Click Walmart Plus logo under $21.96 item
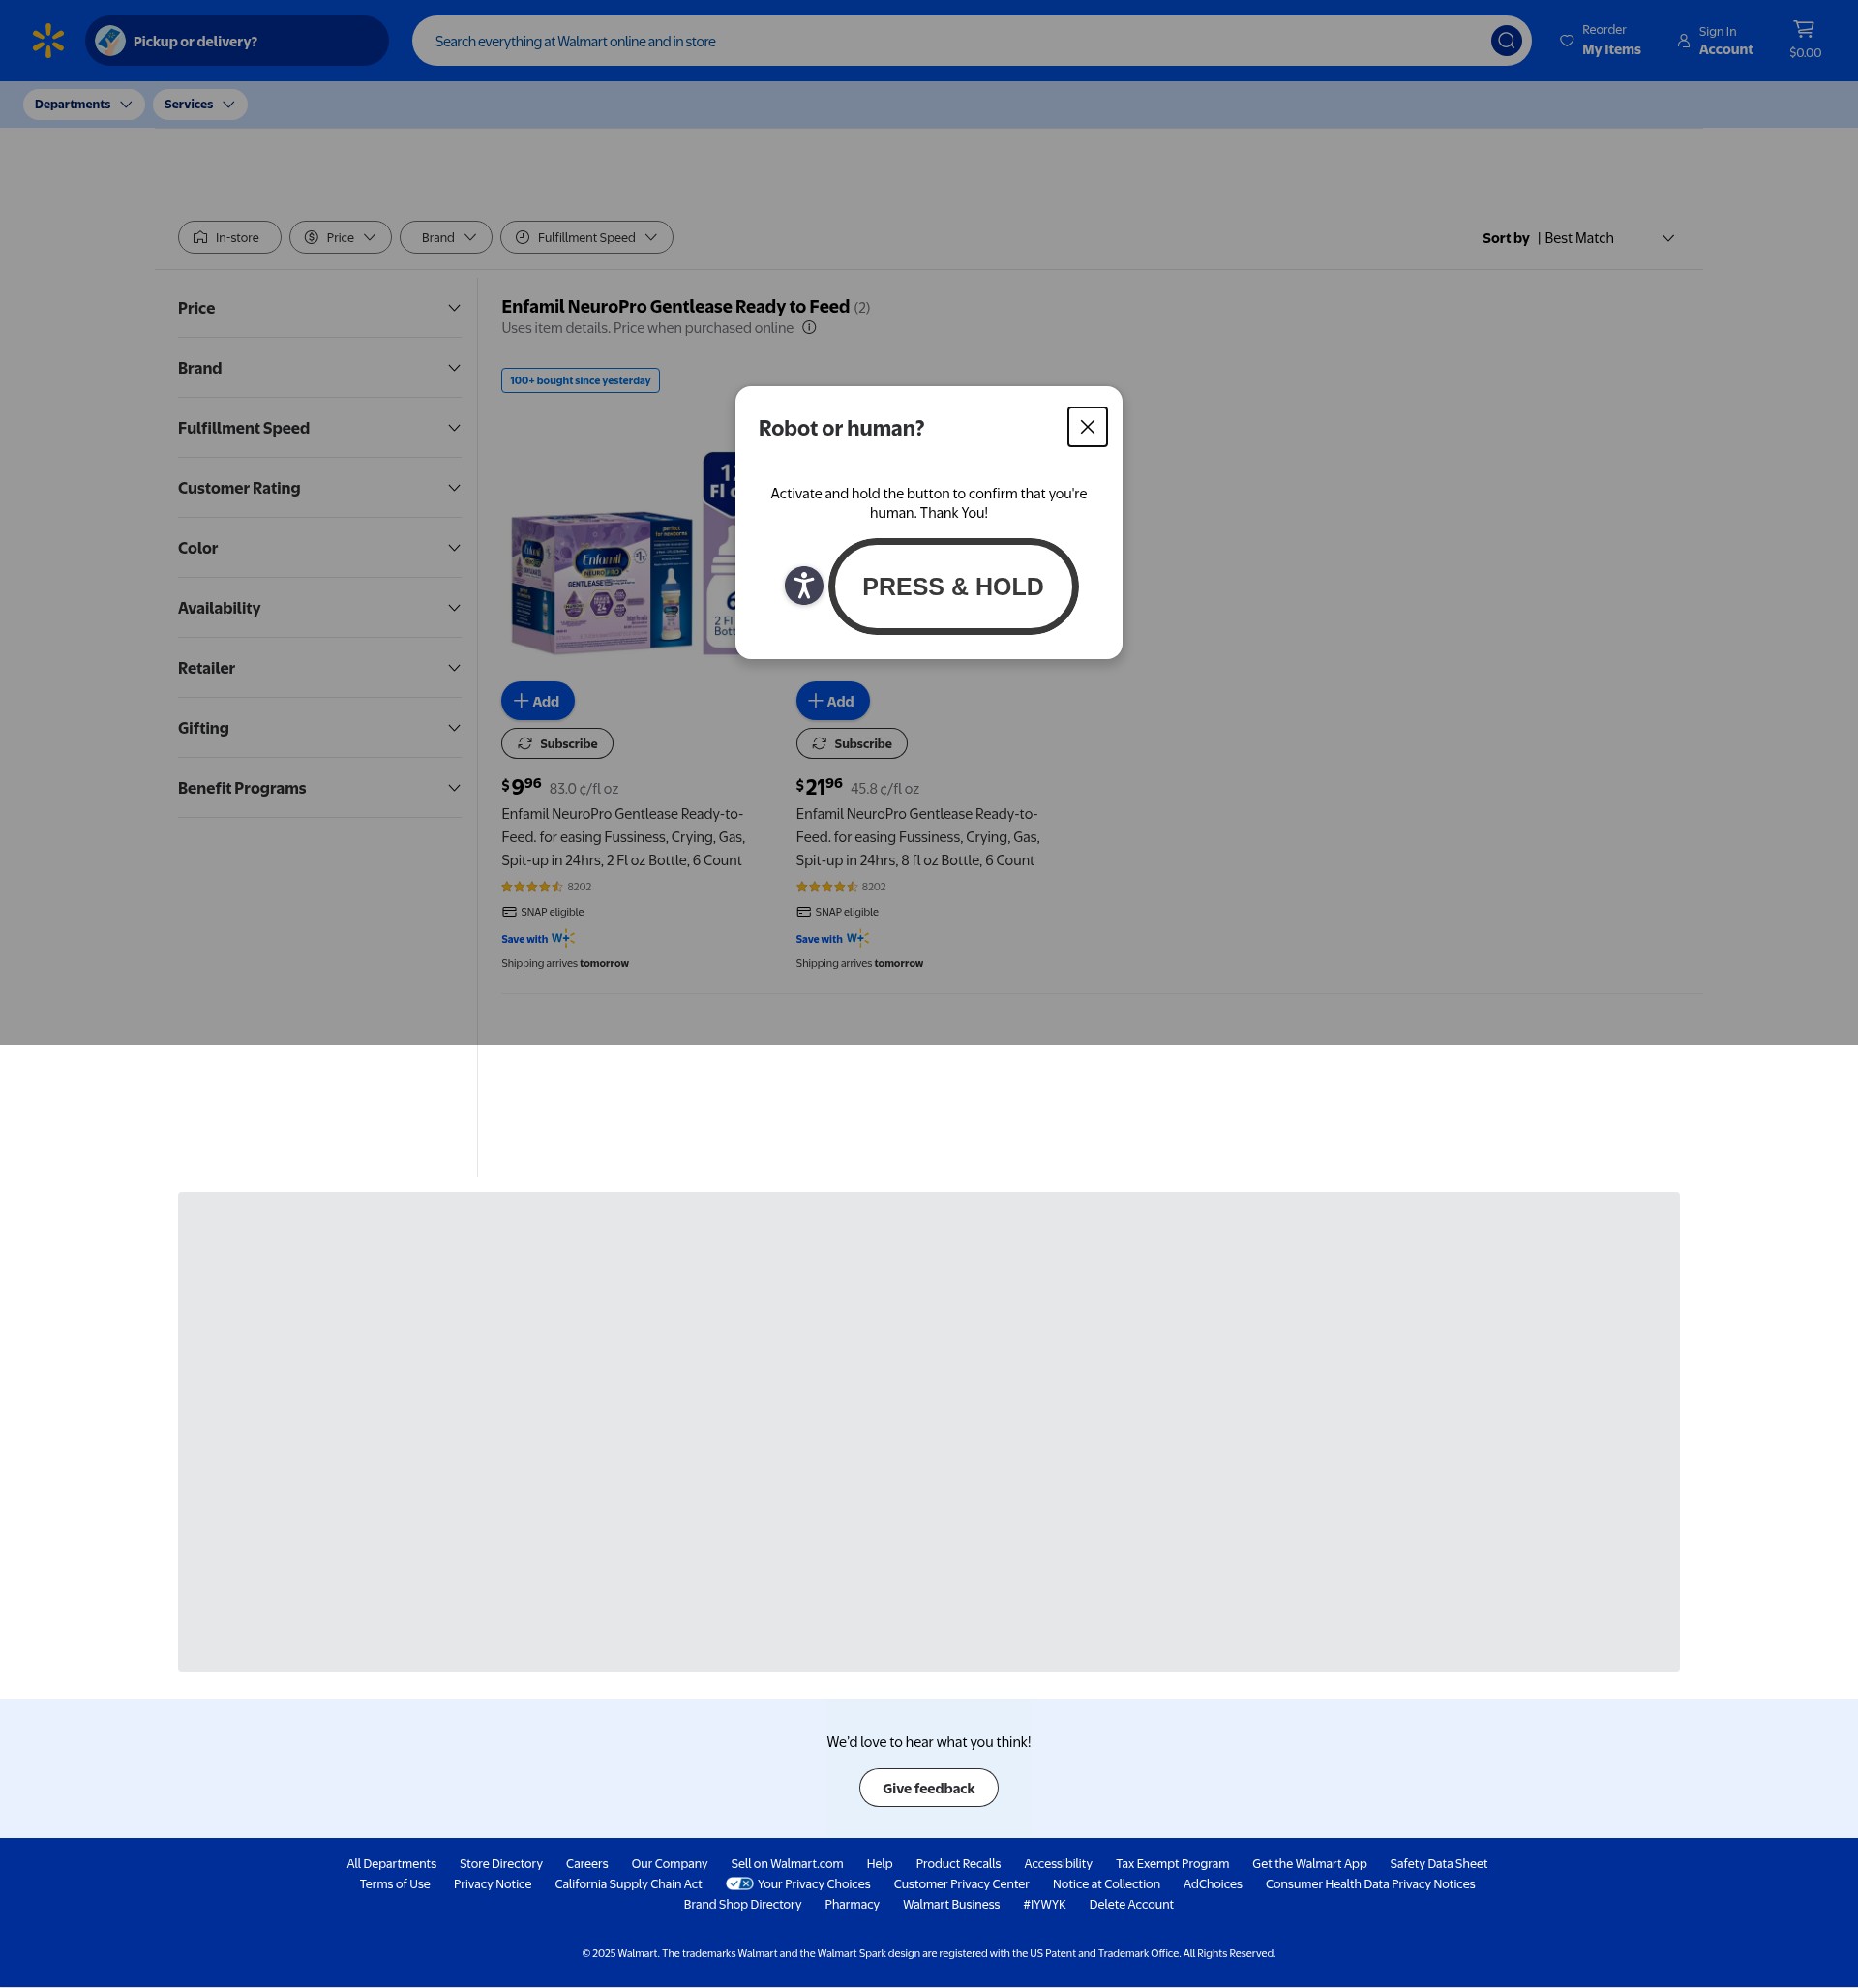Screen dimensions: 1858x1988 pyautogui.click(x=857, y=938)
